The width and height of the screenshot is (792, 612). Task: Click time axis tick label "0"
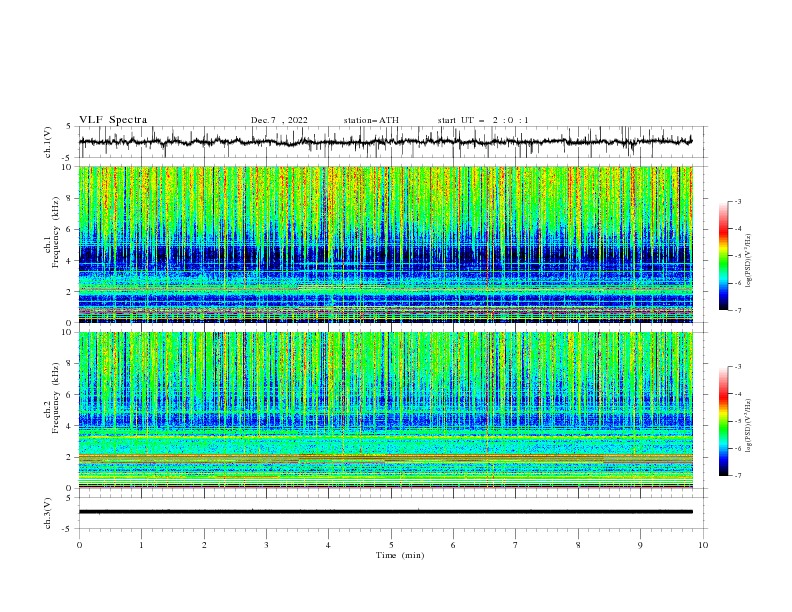coord(79,545)
